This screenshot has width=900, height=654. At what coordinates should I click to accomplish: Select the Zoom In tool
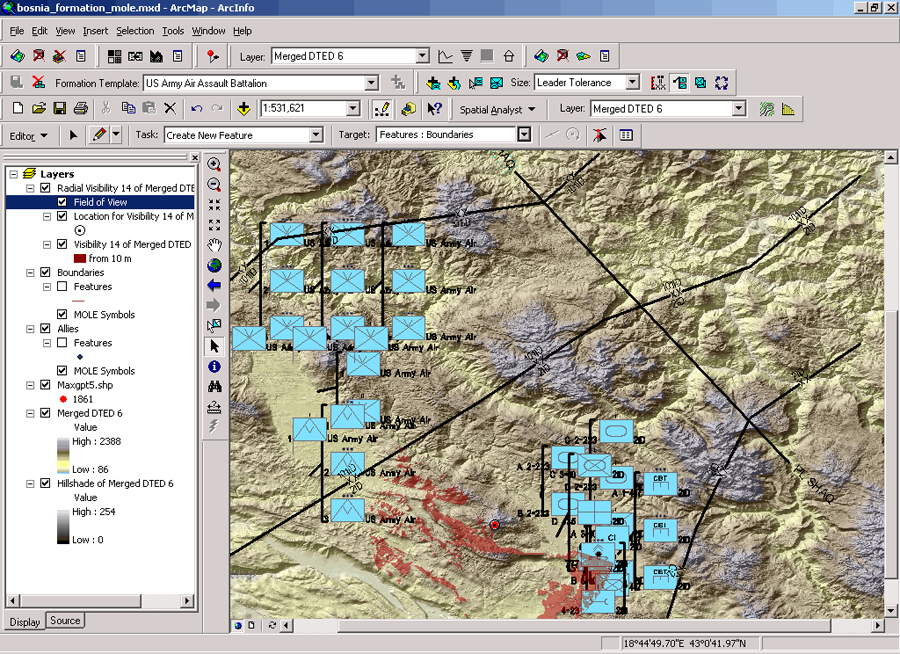pos(214,165)
